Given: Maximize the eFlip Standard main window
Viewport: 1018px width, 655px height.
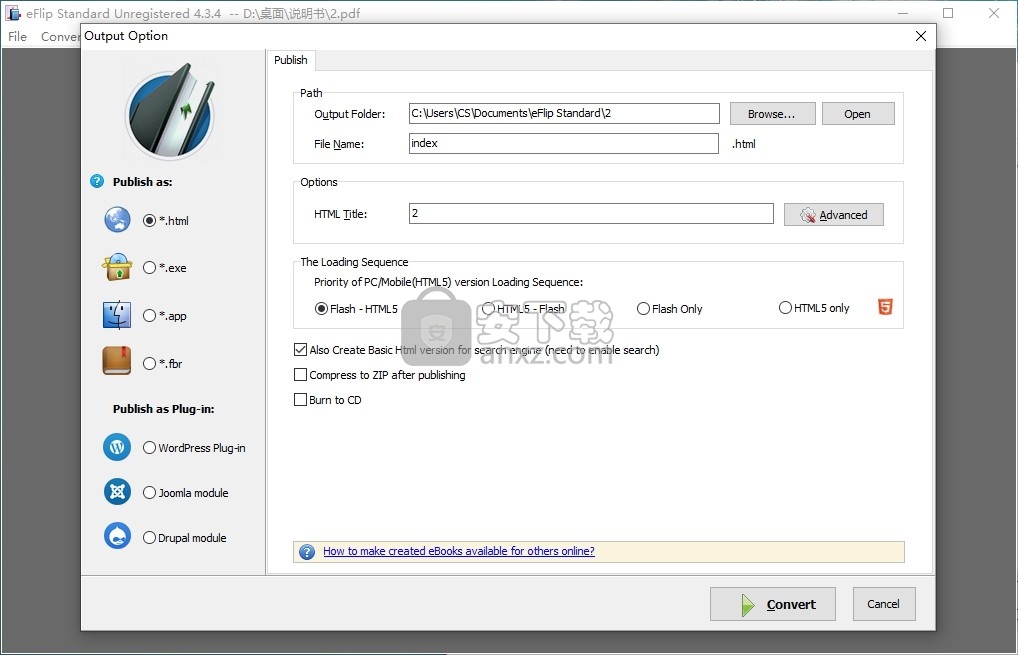Looking at the screenshot, I should click(x=948, y=13).
